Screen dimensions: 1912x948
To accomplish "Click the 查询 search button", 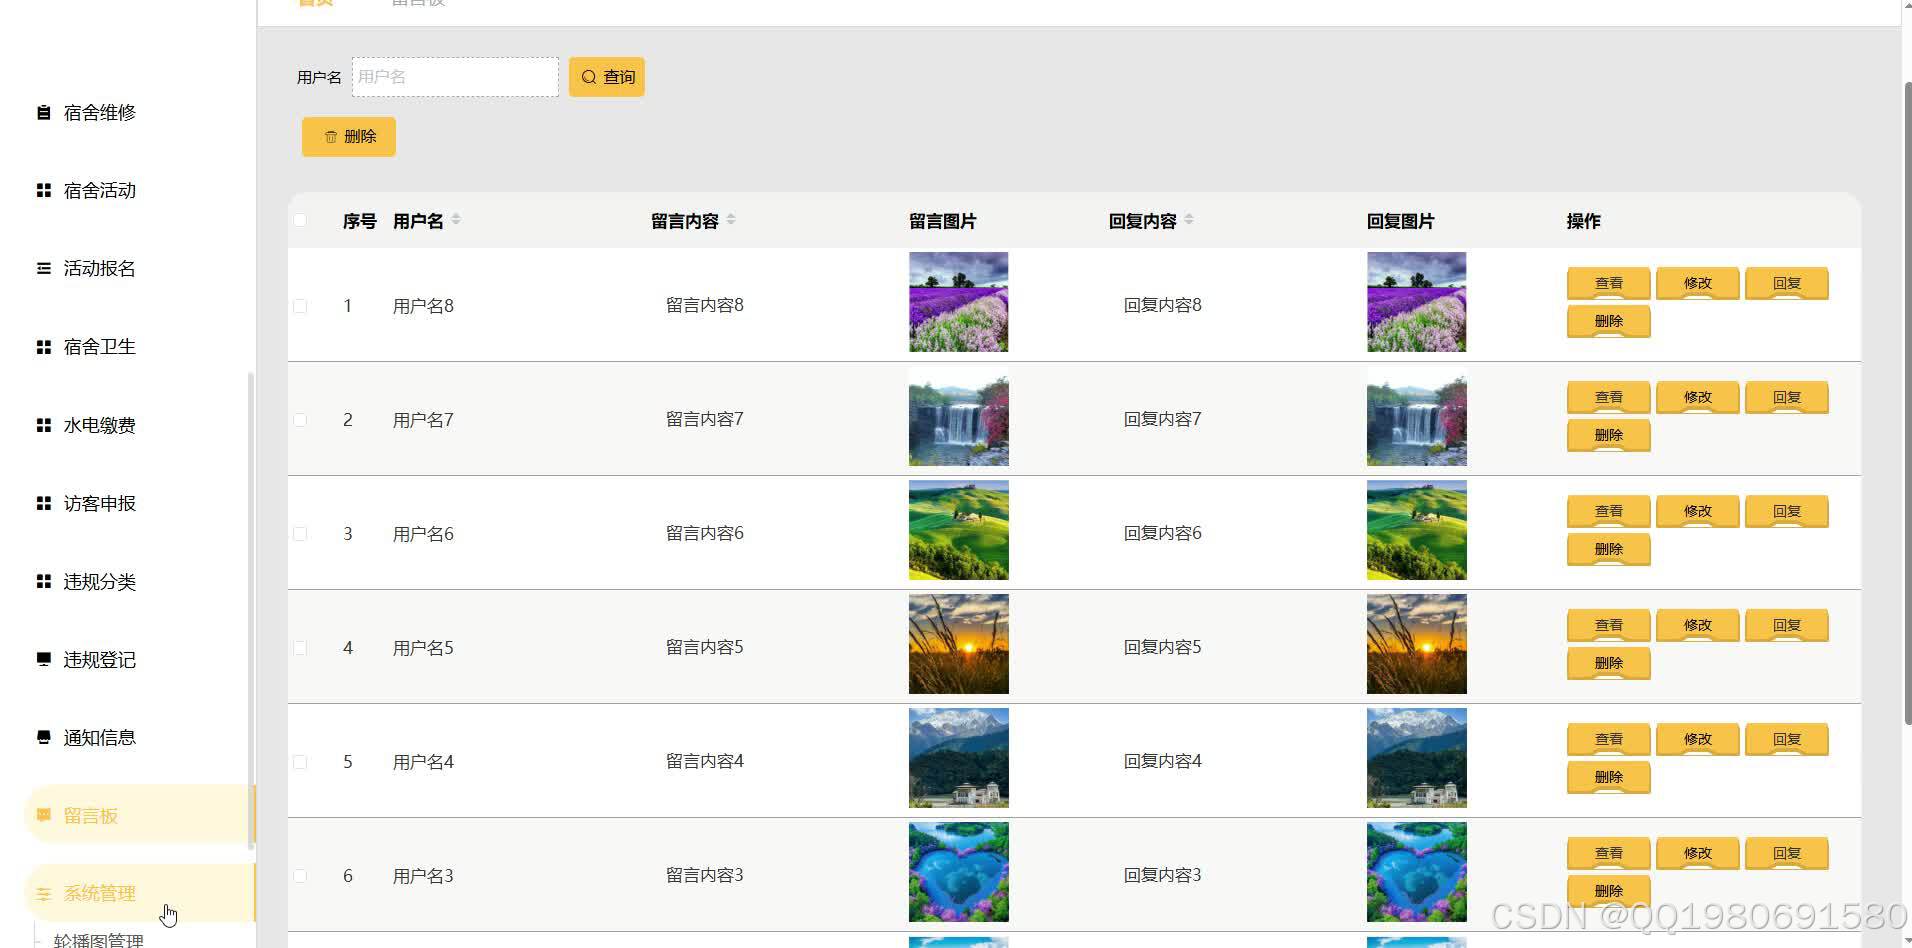I will pos(607,77).
